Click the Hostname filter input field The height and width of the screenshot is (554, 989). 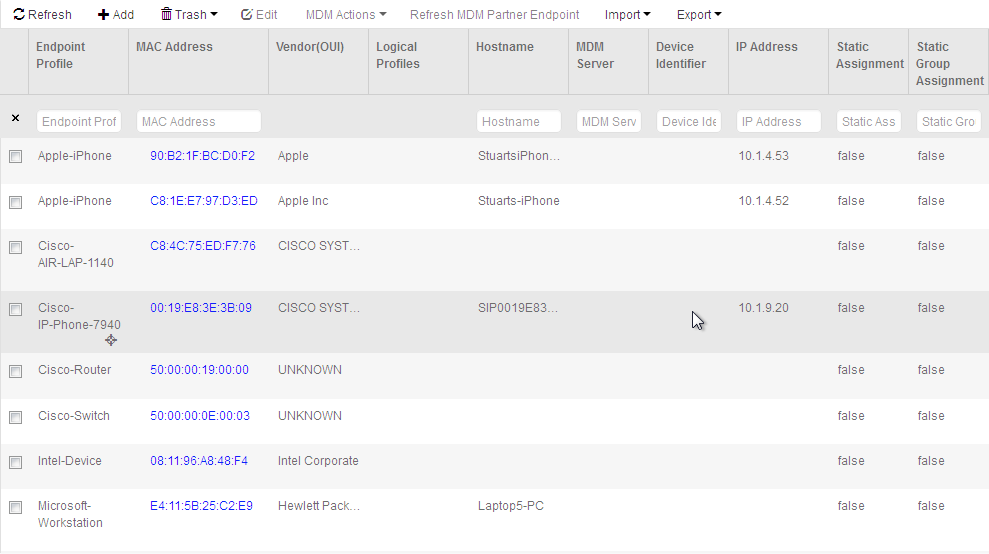click(x=518, y=122)
